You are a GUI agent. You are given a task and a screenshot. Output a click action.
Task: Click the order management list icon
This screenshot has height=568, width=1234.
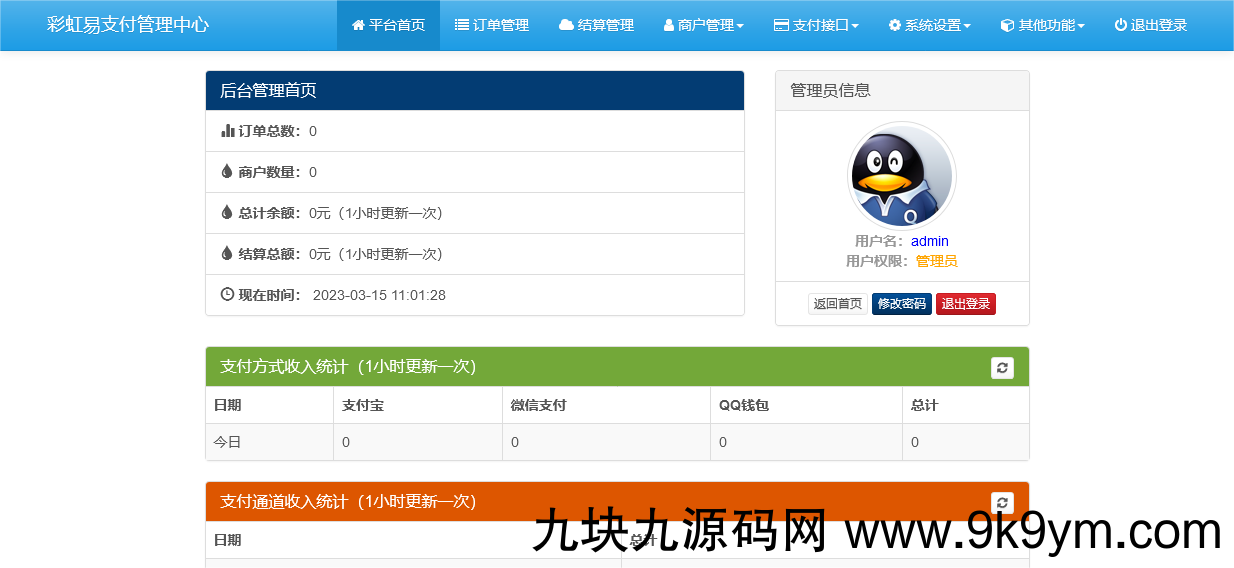click(461, 25)
